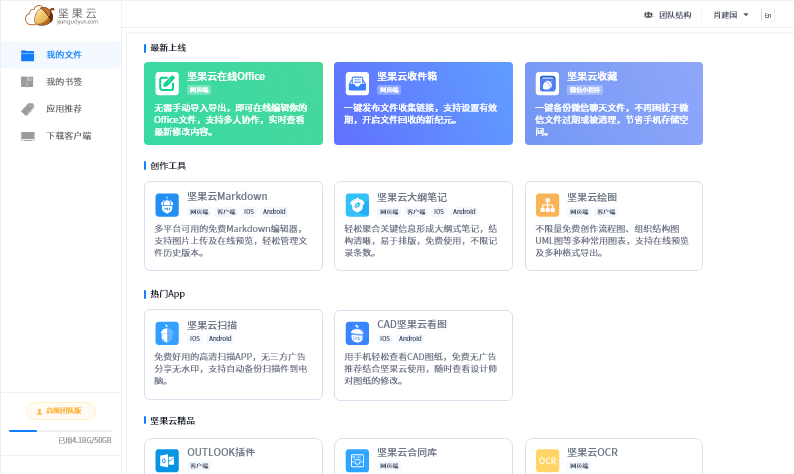The width and height of the screenshot is (794, 474).
Task: Click 坚果云合同库 title text
Action: (x=407, y=452)
